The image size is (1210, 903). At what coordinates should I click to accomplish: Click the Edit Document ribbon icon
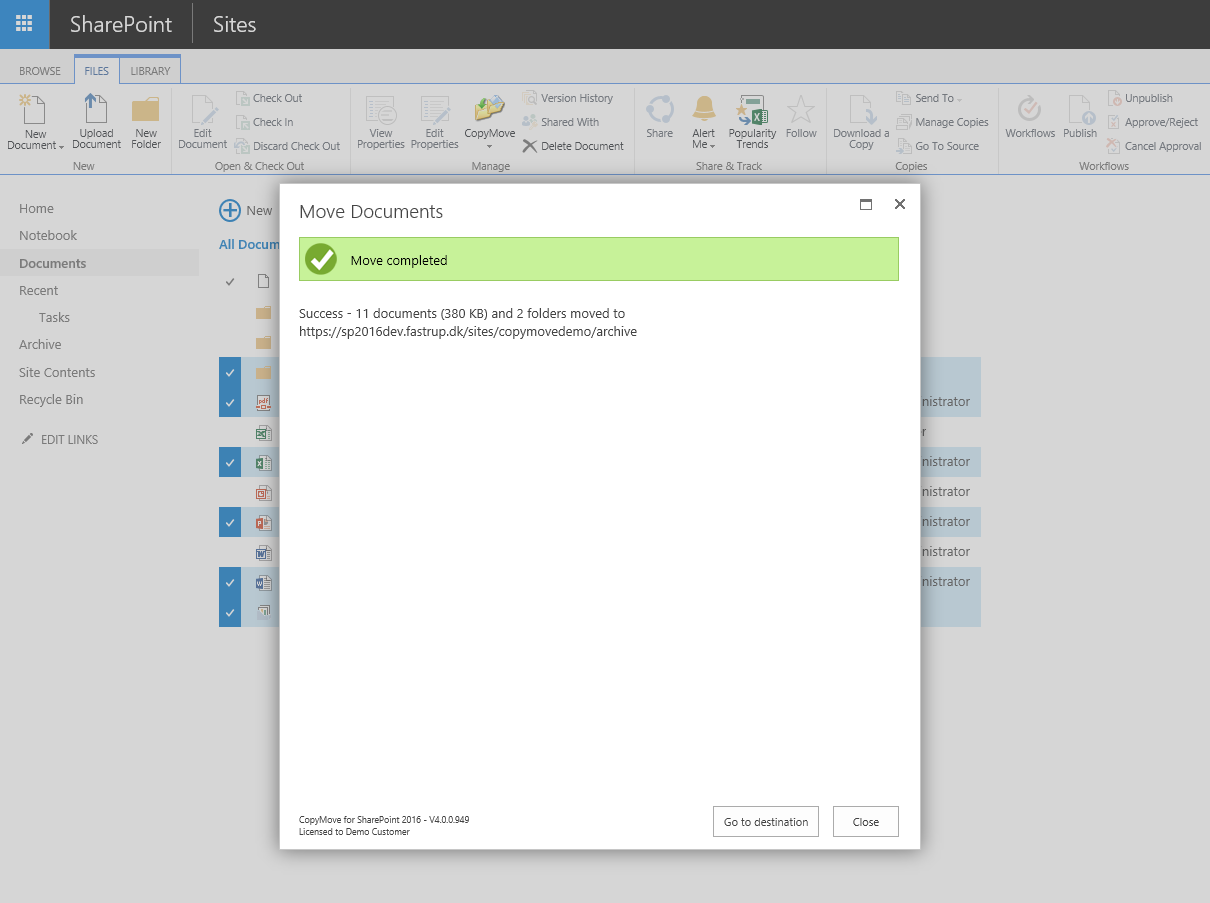coord(203,122)
